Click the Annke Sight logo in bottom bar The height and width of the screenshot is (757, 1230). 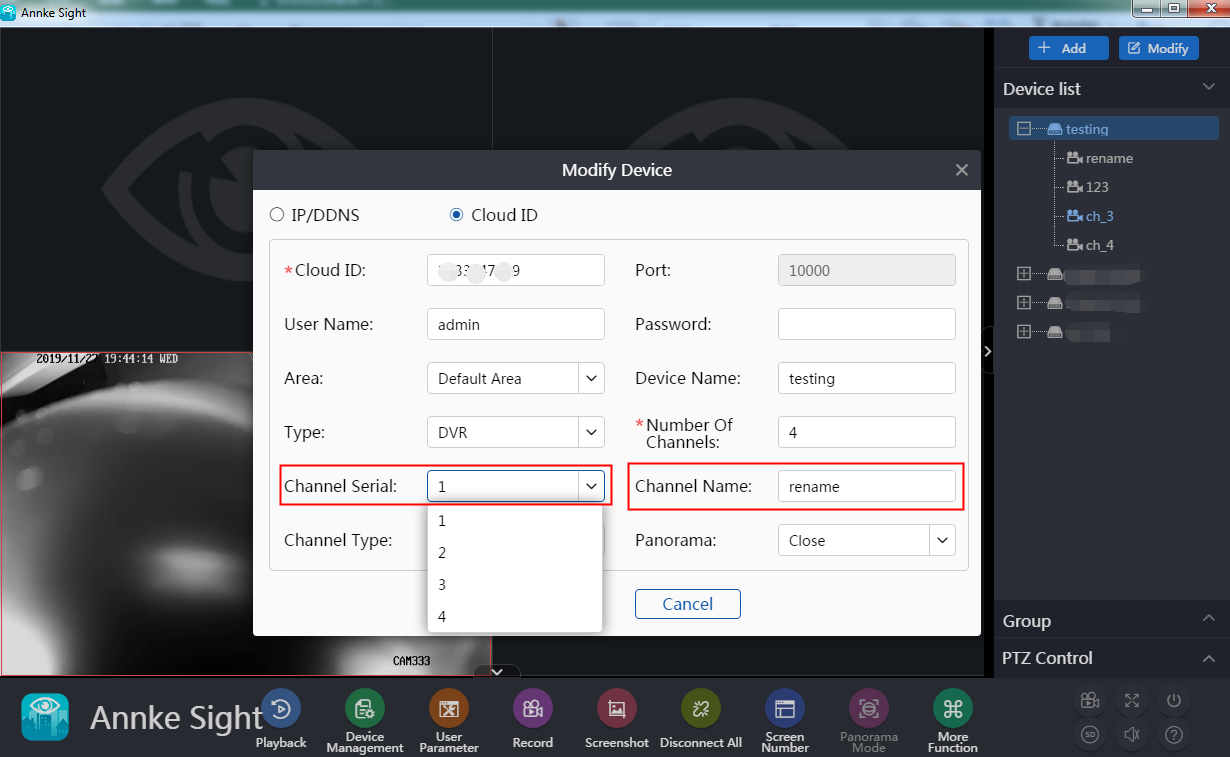click(45, 717)
